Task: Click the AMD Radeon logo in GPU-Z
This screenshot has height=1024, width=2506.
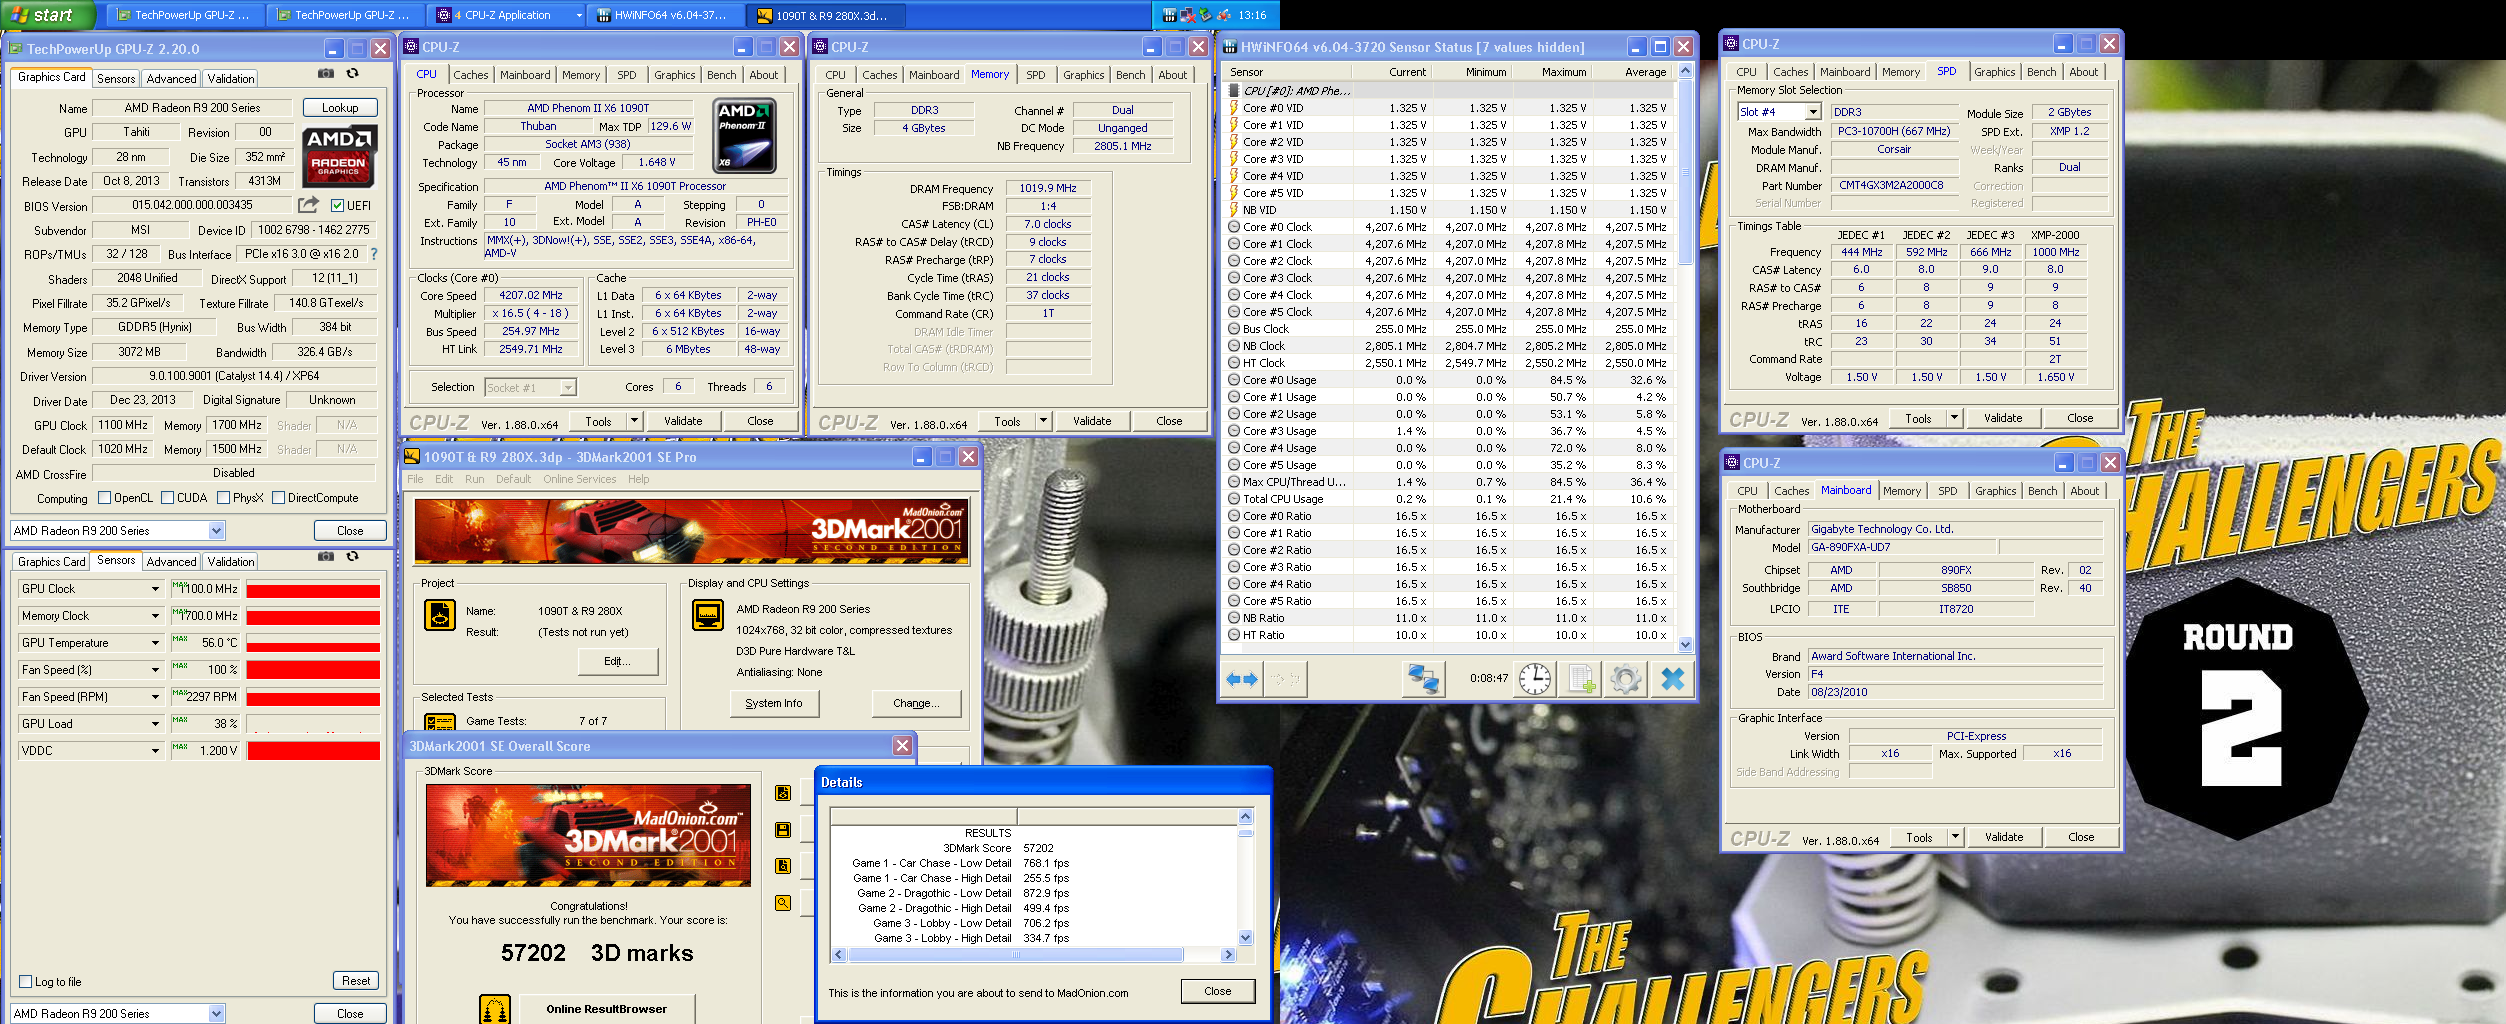Action: tap(339, 156)
